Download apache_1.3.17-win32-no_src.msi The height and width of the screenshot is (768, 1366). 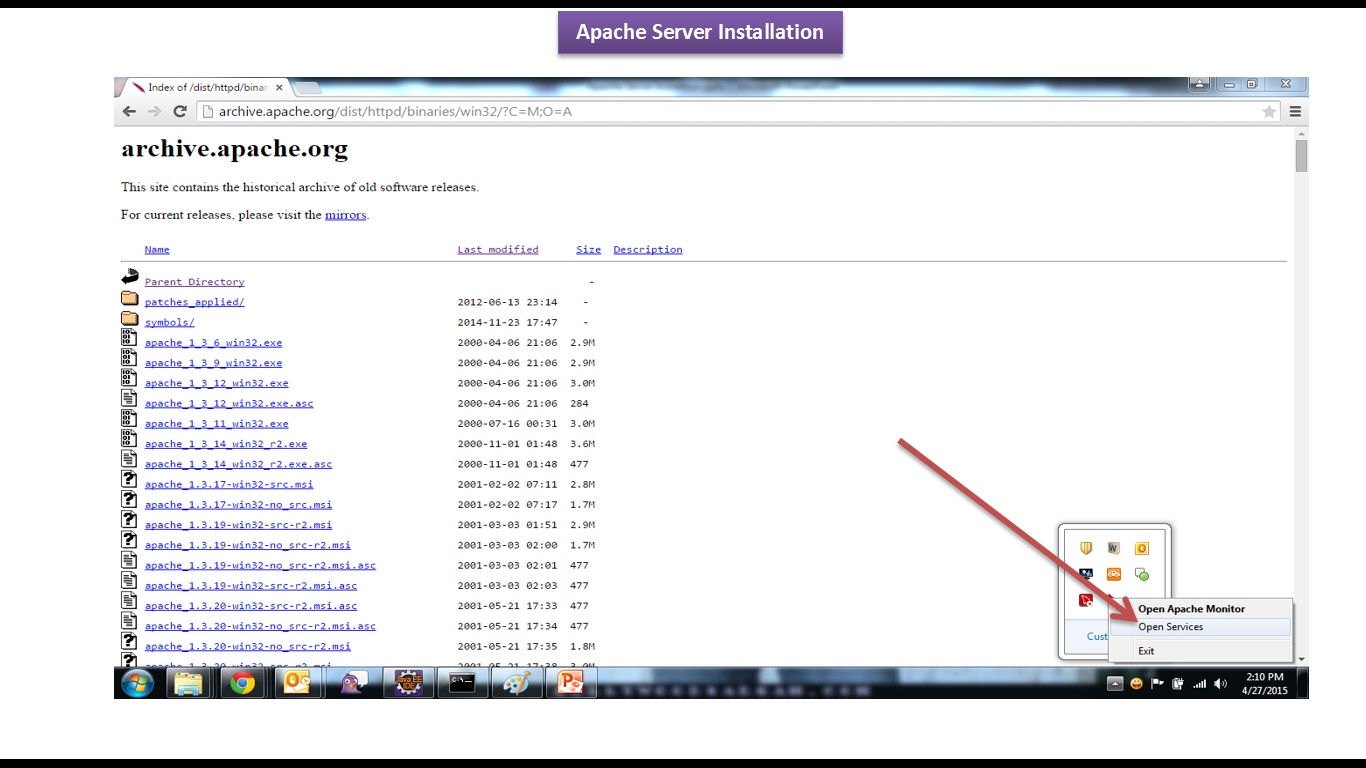pyautogui.click(x=239, y=505)
